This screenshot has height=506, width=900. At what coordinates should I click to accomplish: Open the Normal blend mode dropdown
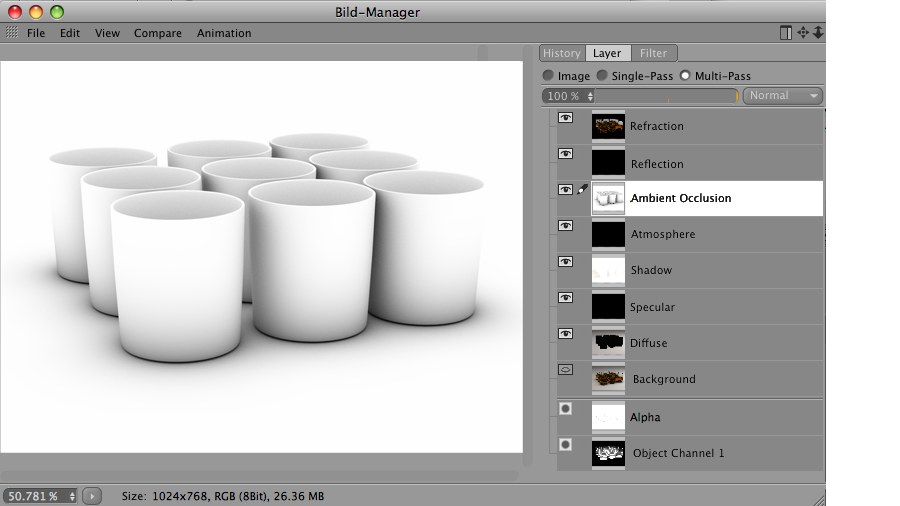pyautogui.click(x=783, y=96)
